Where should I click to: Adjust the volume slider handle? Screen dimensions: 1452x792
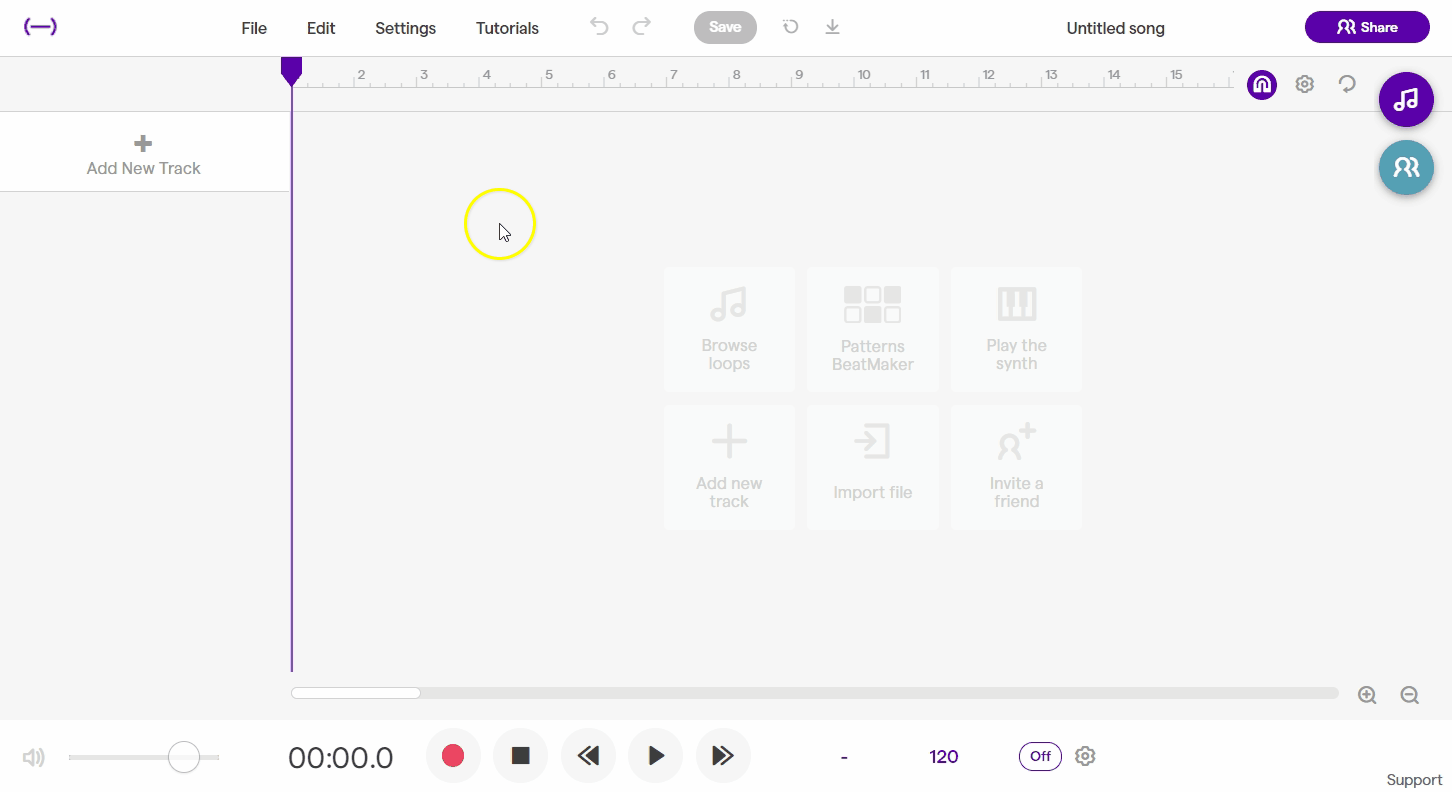pos(183,757)
